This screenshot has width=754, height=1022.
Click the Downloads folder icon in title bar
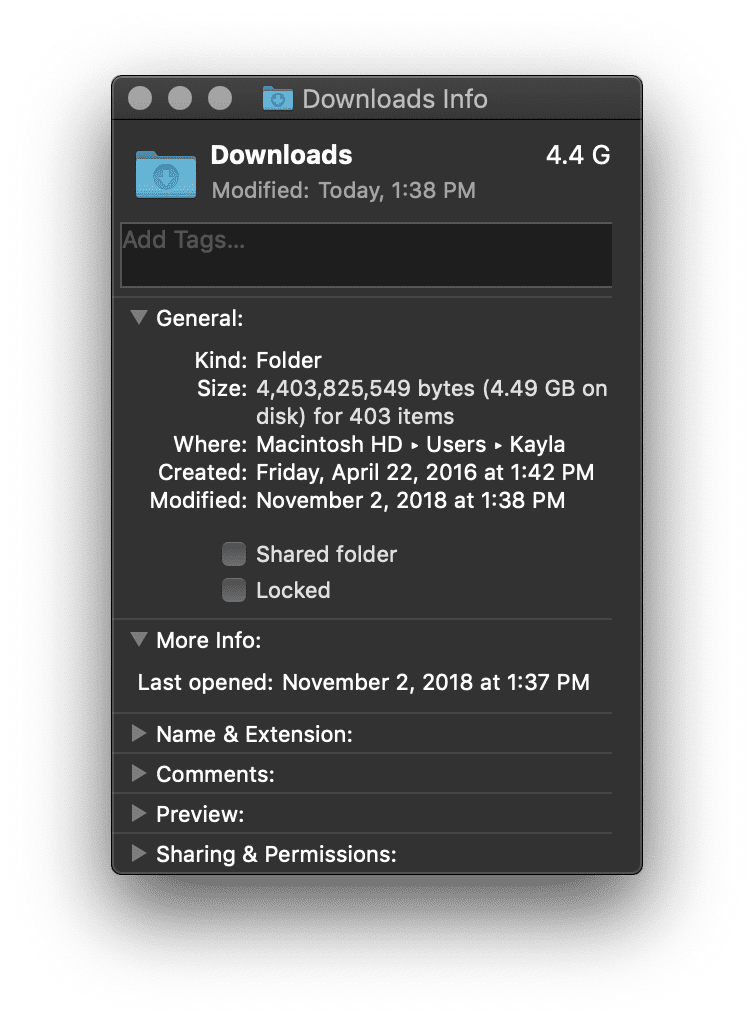pos(277,98)
